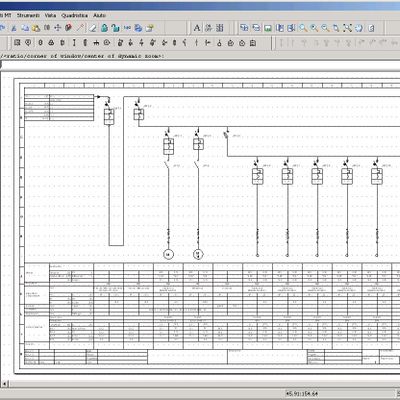Click the last enabled symbol icon before the disabled symbol icons
The height and width of the screenshot is (400, 400).
253,43
